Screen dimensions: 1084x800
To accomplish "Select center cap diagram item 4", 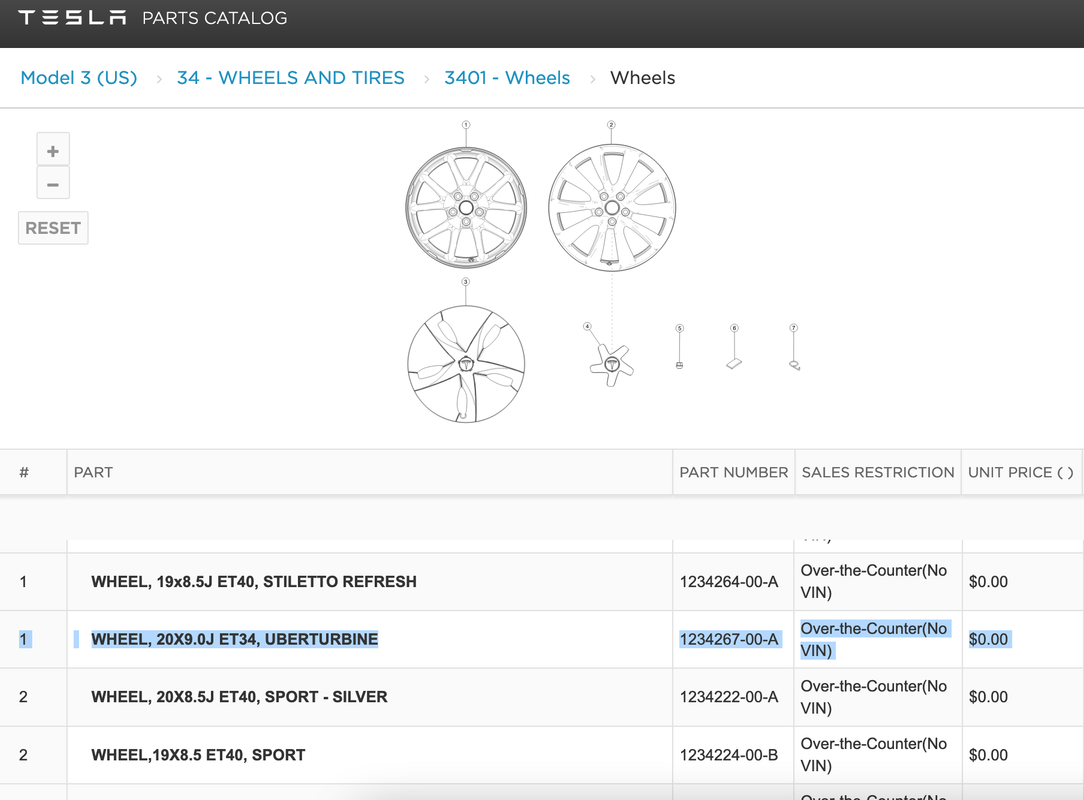I will pos(612,364).
